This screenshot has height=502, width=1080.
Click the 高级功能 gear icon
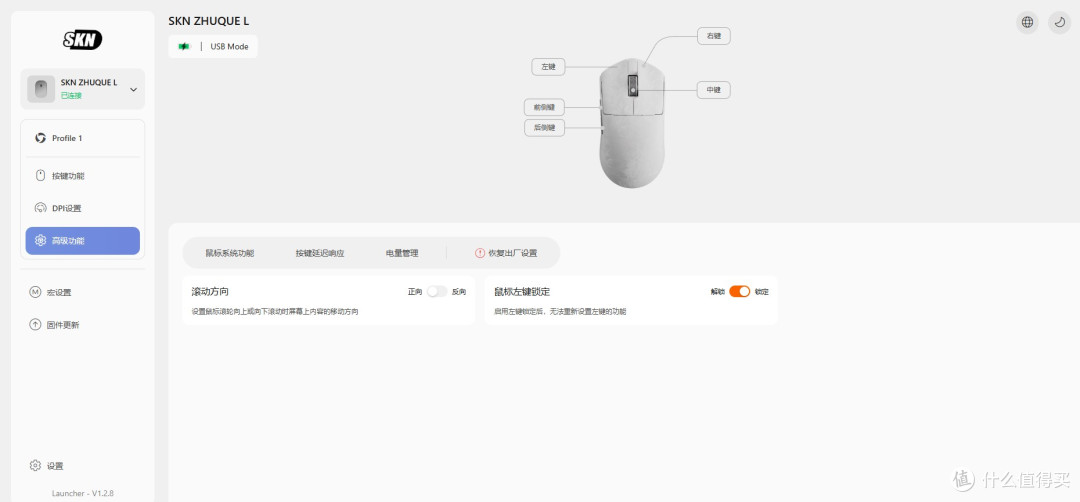pyautogui.click(x=40, y=241)
